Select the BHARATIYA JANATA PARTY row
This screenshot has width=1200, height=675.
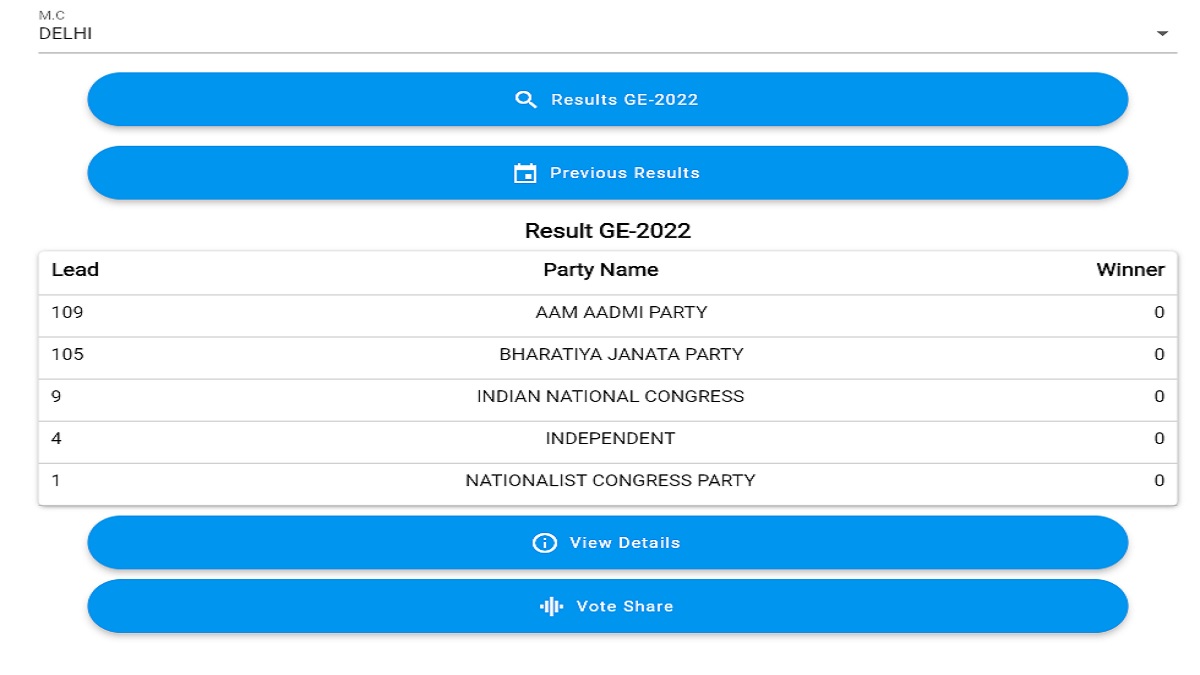click(606, 354)
